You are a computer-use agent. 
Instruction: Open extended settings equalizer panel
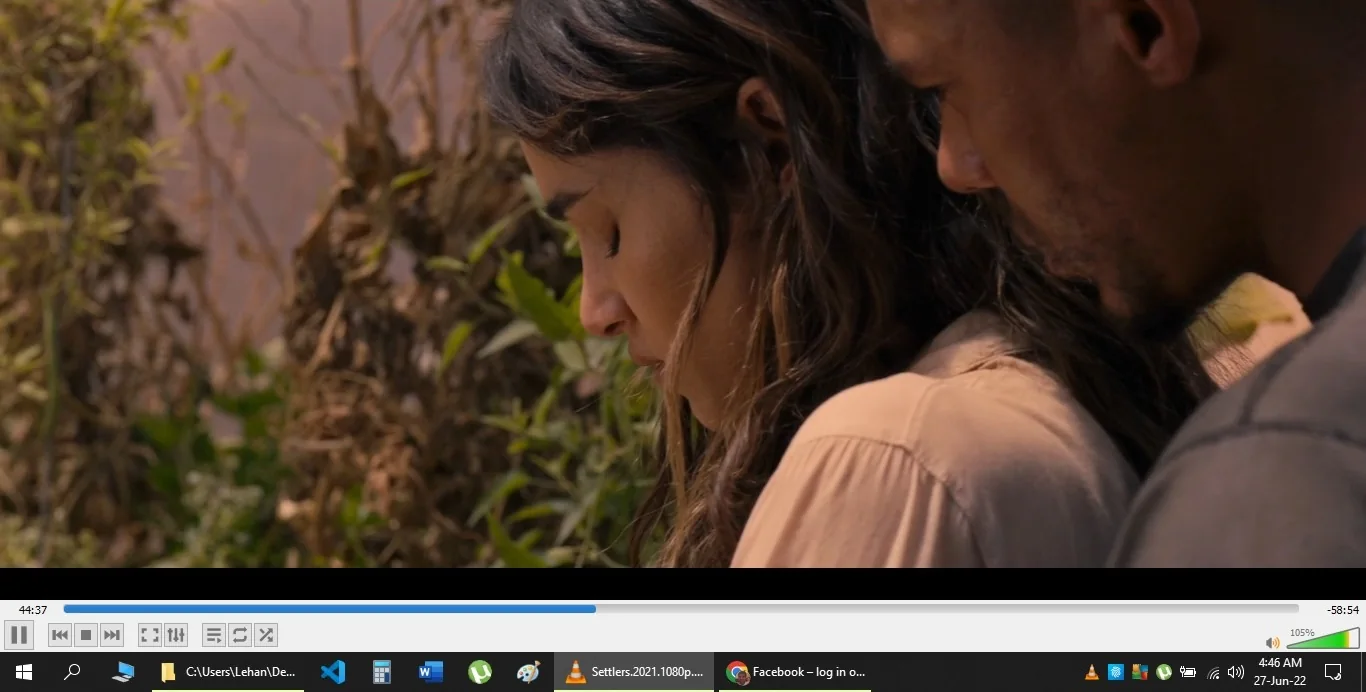click(x=176, y=635)
